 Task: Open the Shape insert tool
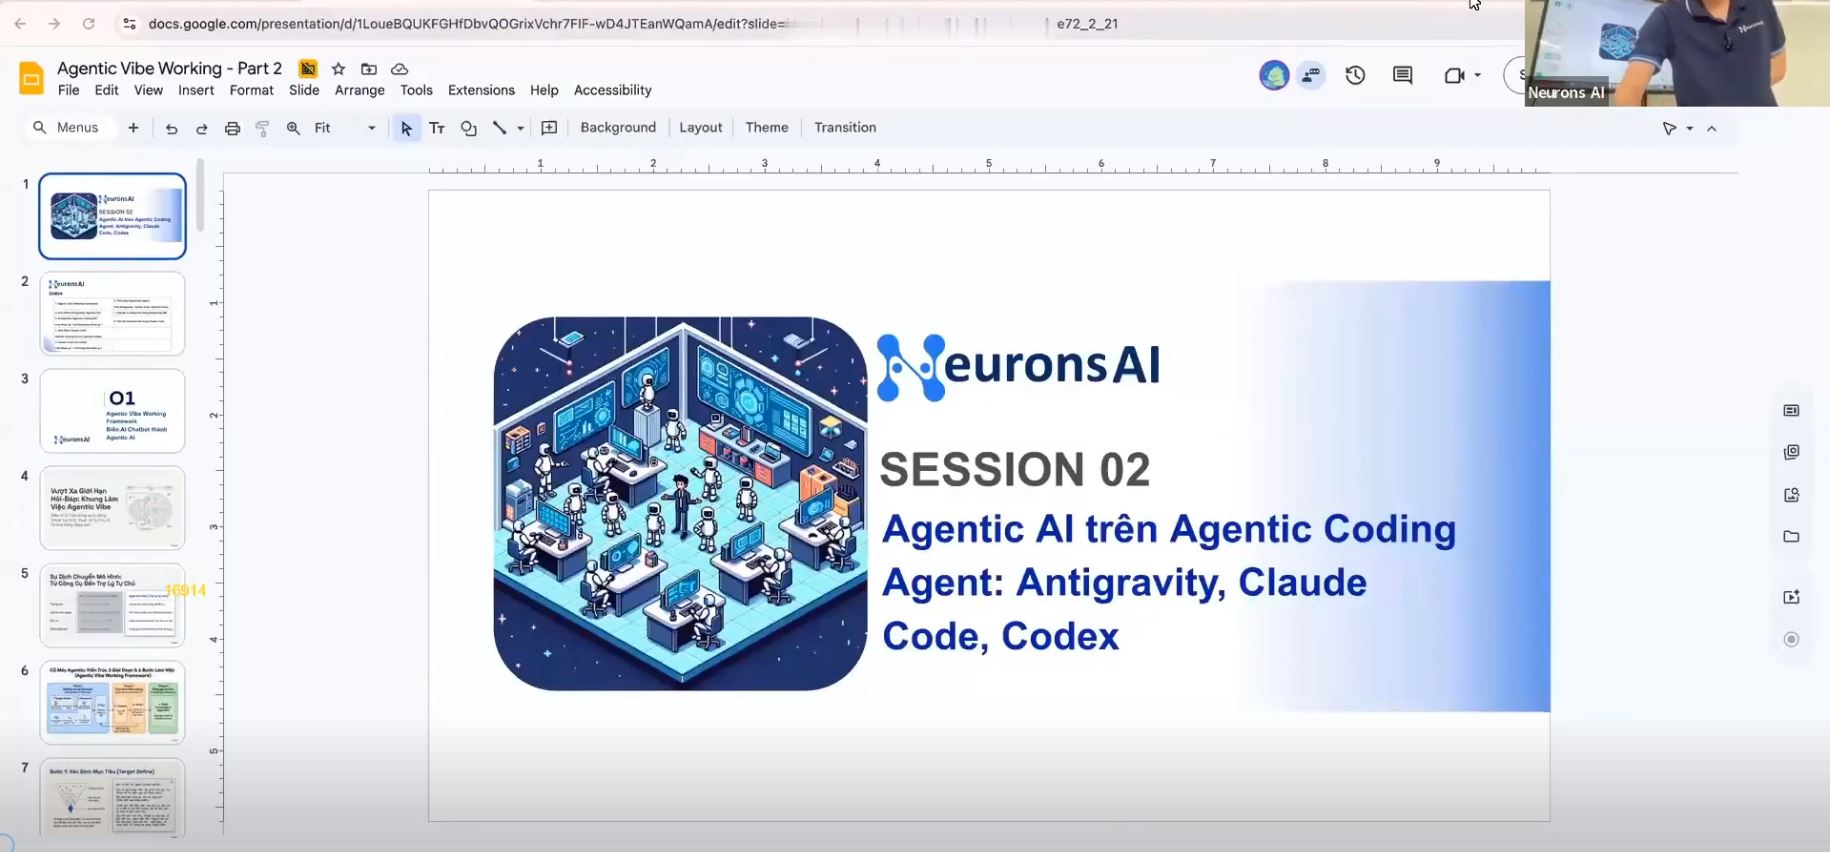[x=468, y=128]
